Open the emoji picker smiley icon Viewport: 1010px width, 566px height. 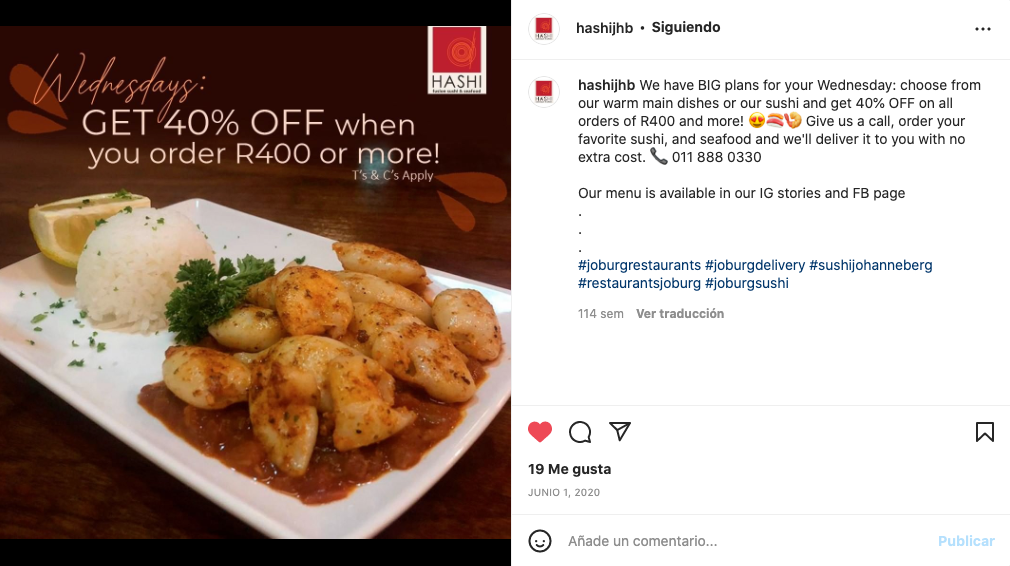tap(540, 541)
